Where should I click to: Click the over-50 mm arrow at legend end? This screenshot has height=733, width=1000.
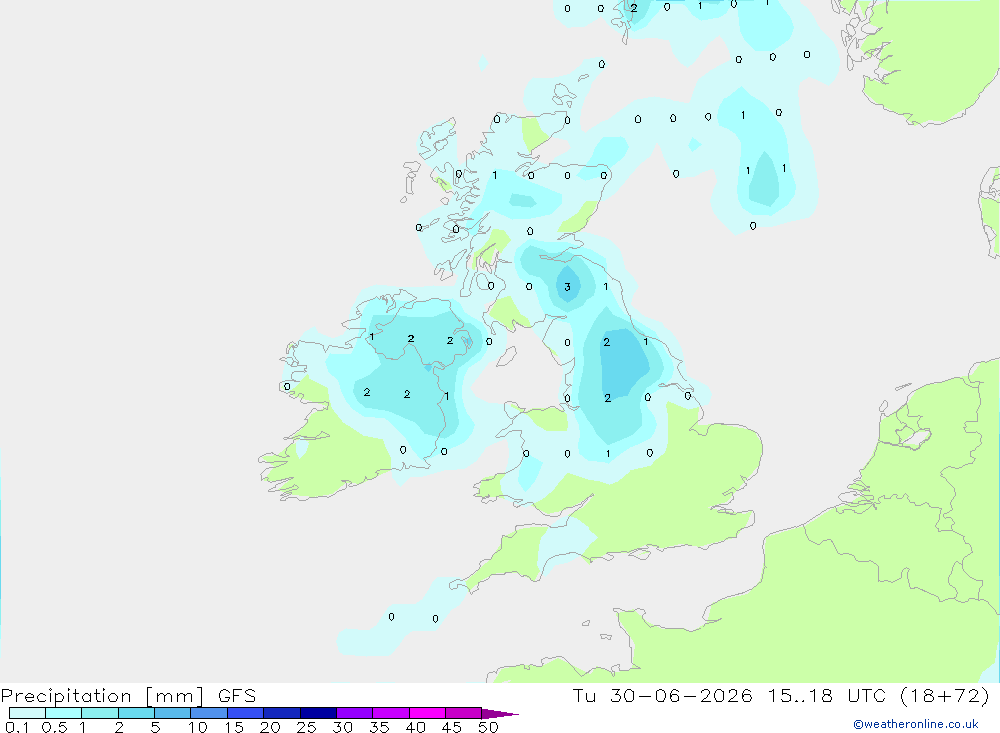[x=499, y=713]
